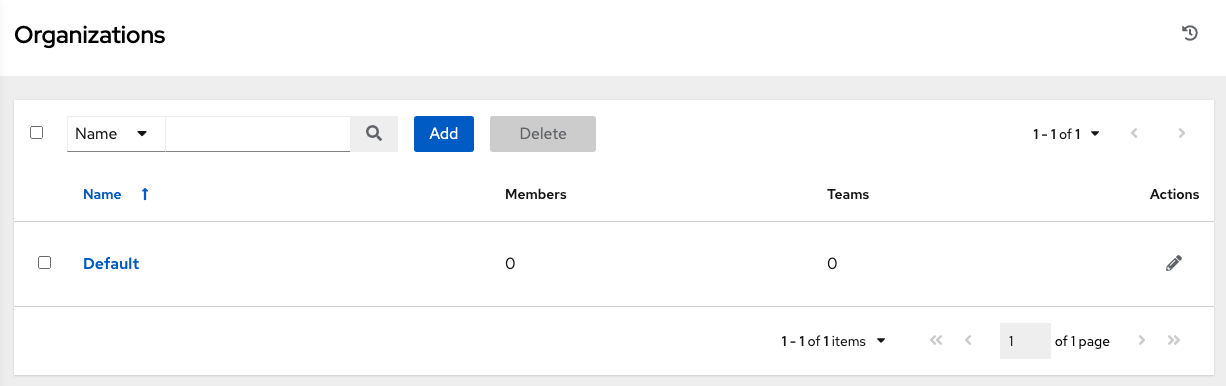Click bottom previous page chevron
This screenshot has width=1226, height=386.
pyautogui.click(x=968, y=341)
